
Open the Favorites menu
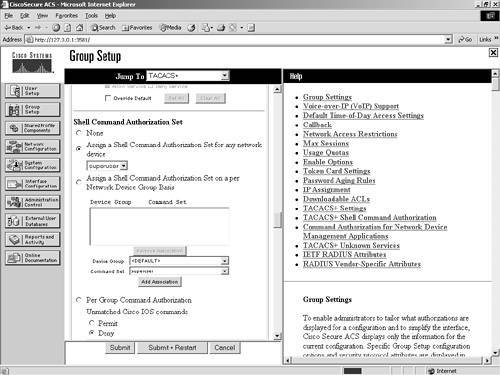pos(66,16)
